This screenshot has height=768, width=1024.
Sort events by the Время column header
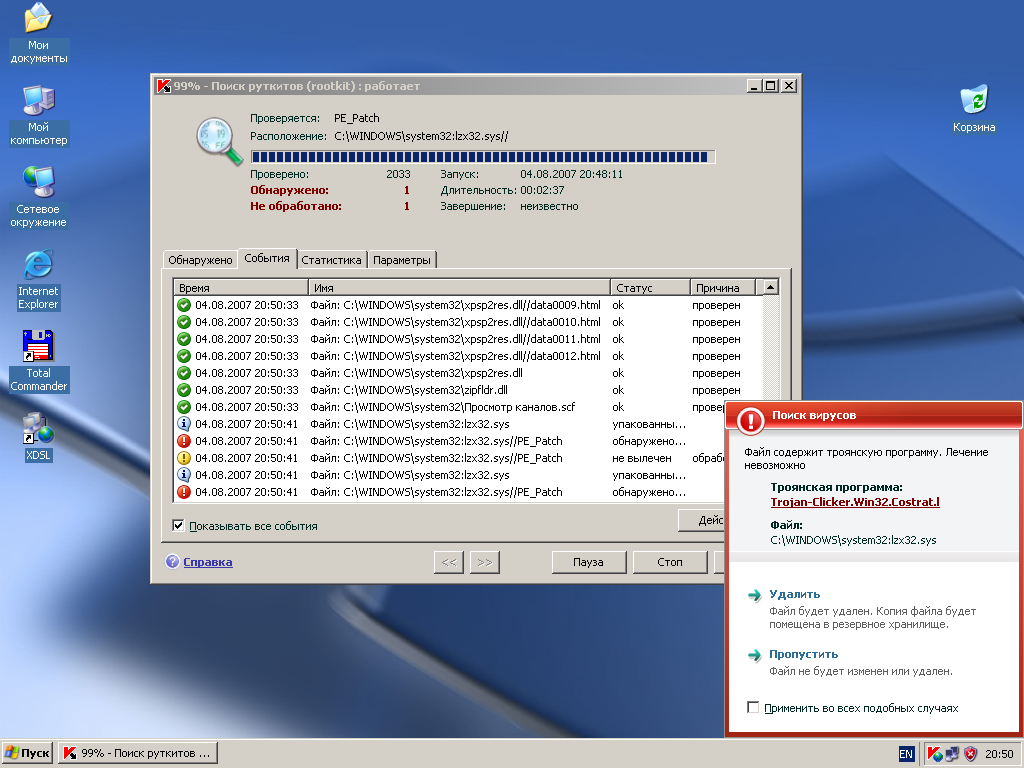pos(240,287)
